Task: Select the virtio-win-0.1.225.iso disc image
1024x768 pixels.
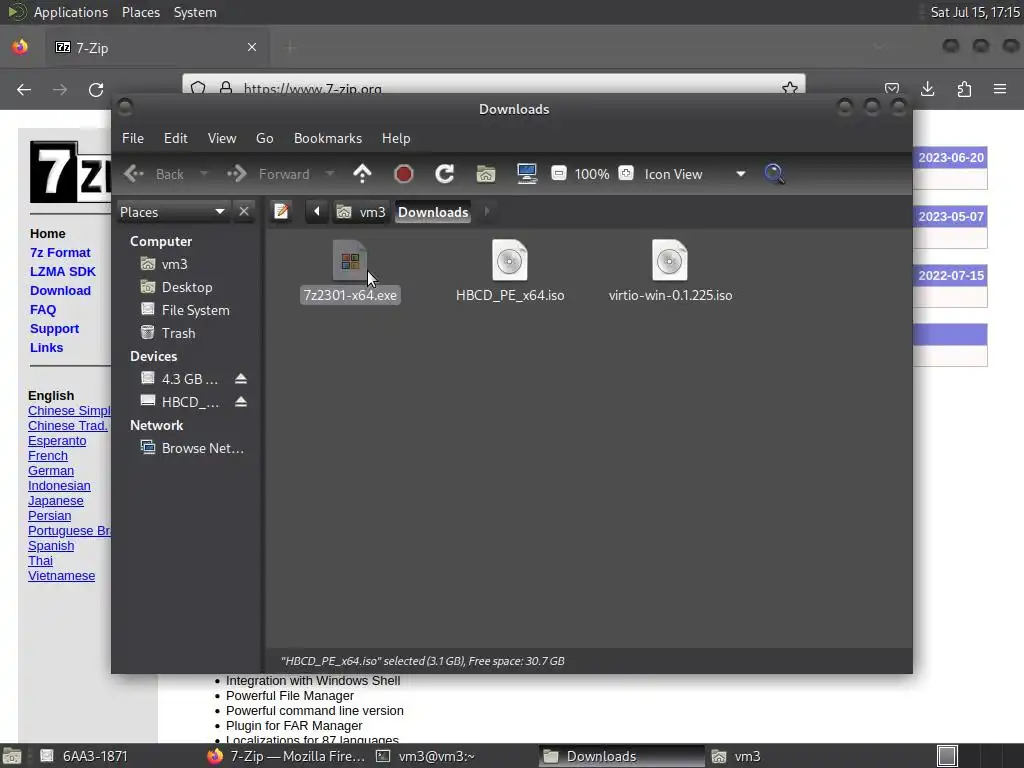Action: [x=669, y=261]
